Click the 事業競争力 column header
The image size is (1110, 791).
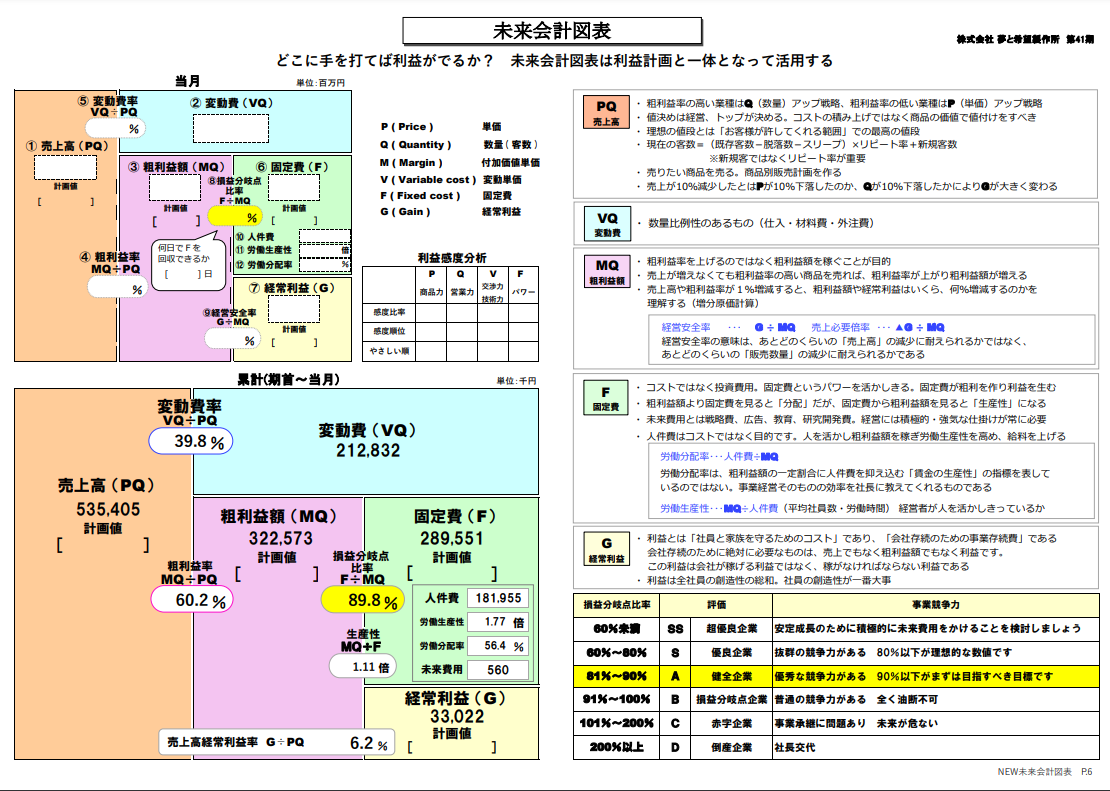(x=935, y=605)
